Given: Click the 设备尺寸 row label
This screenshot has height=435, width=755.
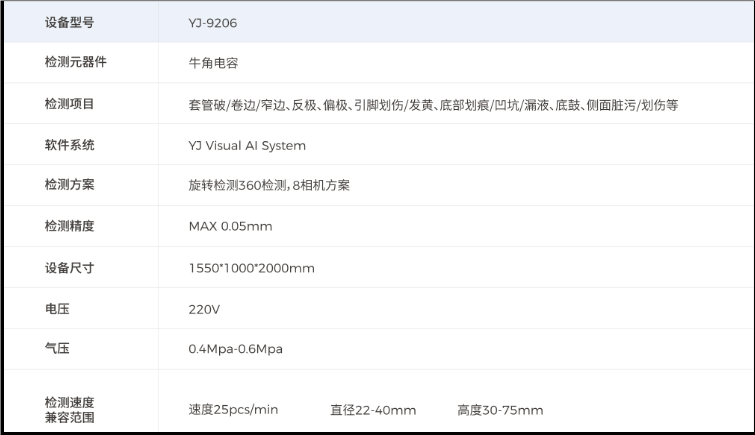Looking at the screenshot, I should [69, 268].
